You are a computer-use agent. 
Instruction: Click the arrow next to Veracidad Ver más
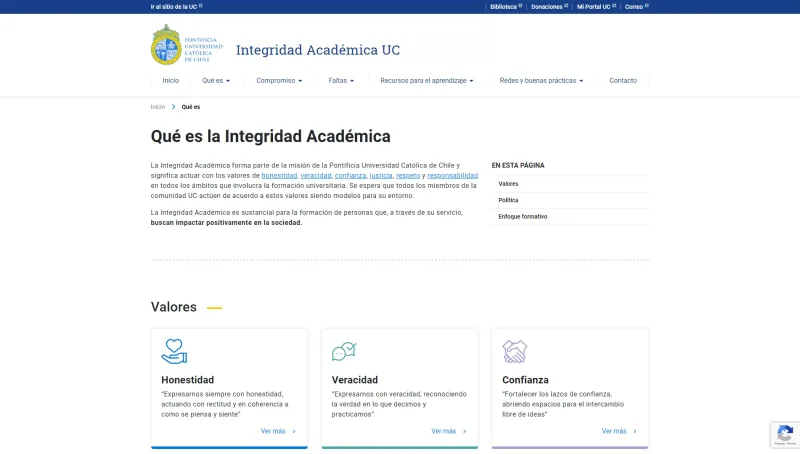click(x=464, y=432)
